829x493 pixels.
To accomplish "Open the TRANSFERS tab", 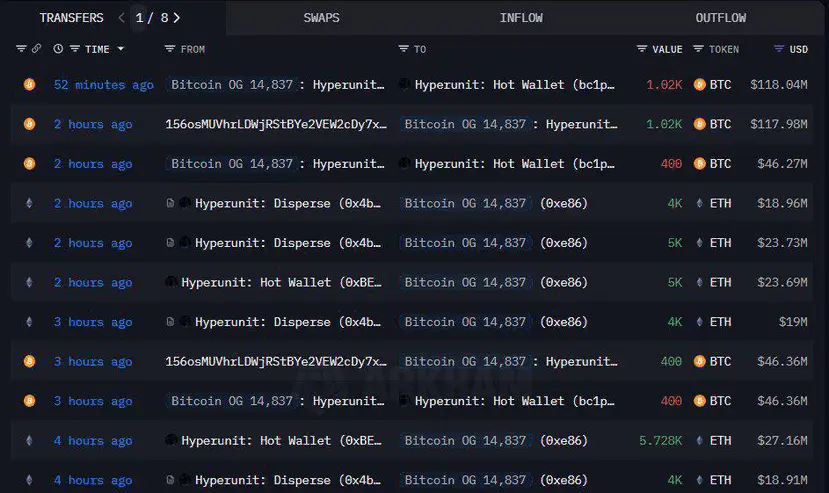I will click(71, 18).
